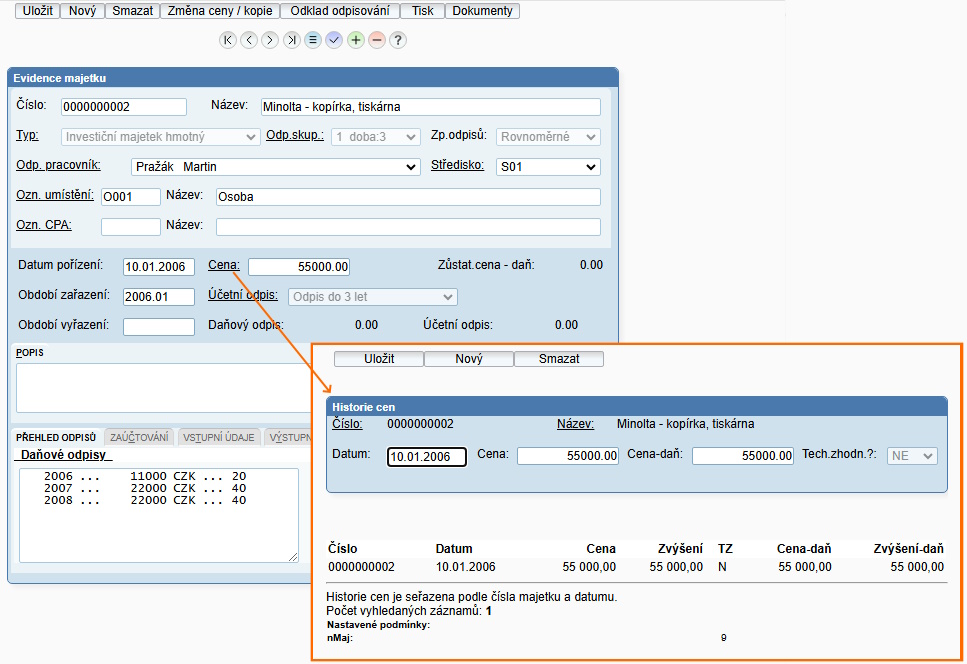The width and height of the screenshot is (967, 664).
Task: Click the Změna ceny / kopie button
Action: pyautogui.click(x=219, y=11)
